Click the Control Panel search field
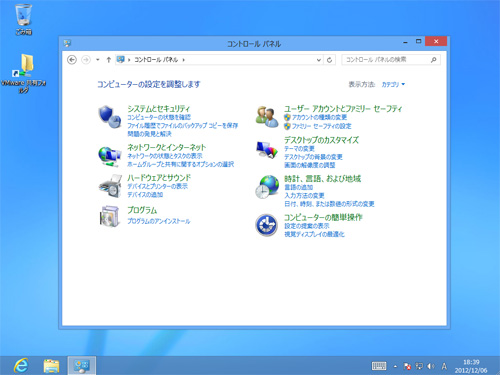 (391, 60)
